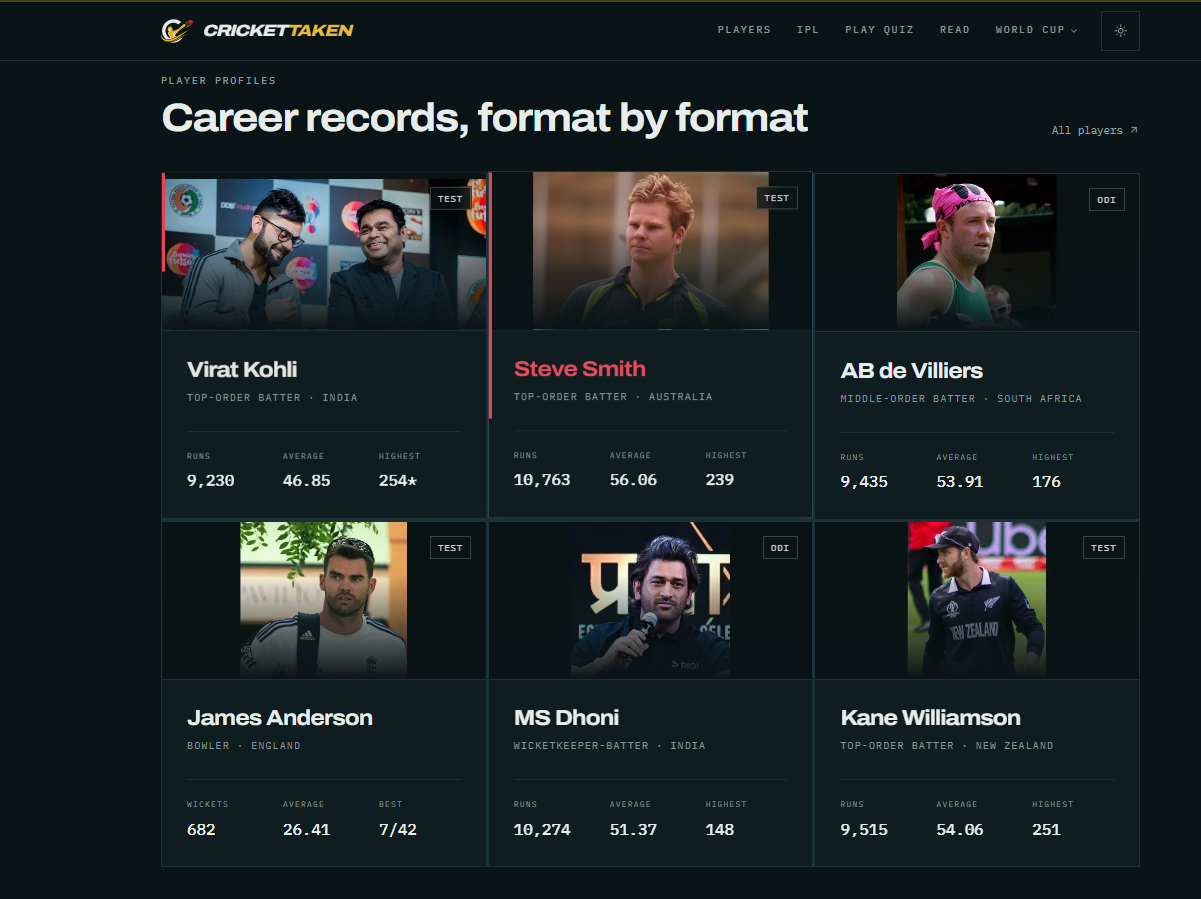The width and height of the screenshot is (1201, 899).
Task: Open James Anderson's profile name link
Action: click(280, 717)
